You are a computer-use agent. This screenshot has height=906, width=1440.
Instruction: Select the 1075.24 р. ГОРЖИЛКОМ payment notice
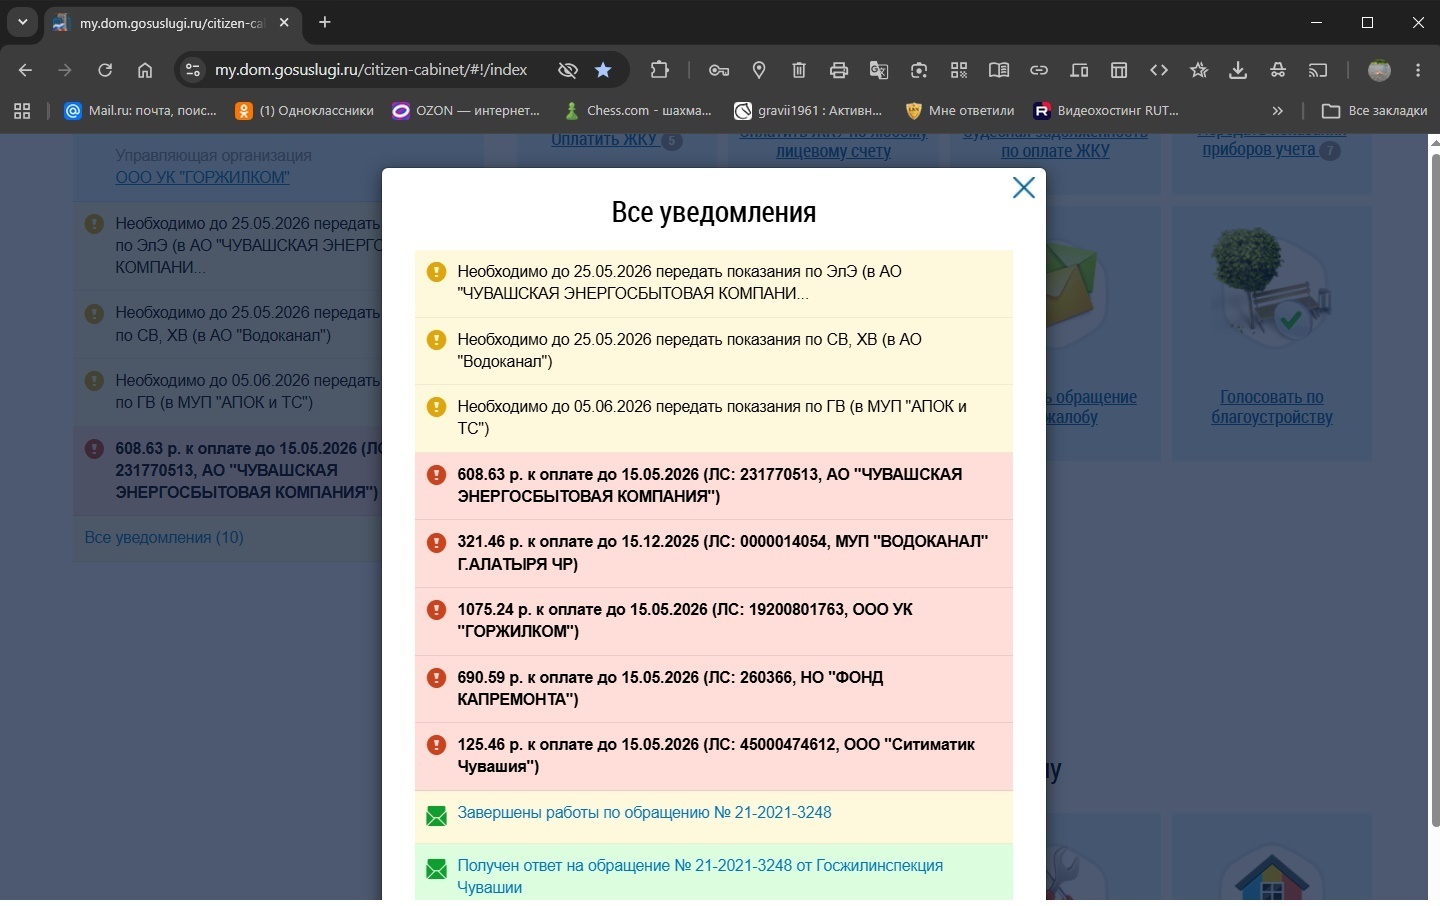pyautogui.click(x=714, y=621)
